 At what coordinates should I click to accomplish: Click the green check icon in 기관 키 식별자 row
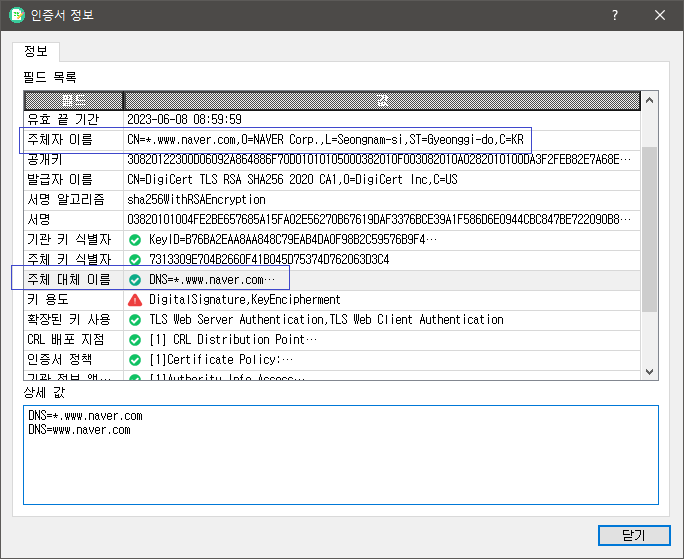coord(135,240)
